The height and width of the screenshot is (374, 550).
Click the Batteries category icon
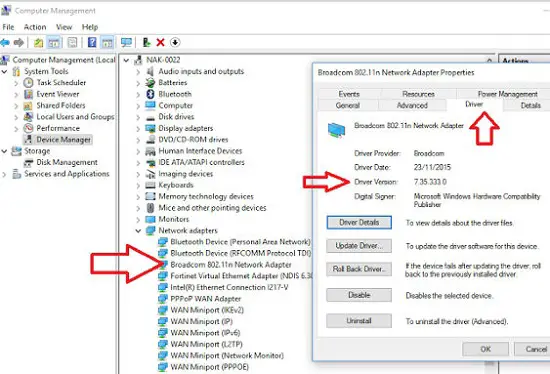[150, 83]
